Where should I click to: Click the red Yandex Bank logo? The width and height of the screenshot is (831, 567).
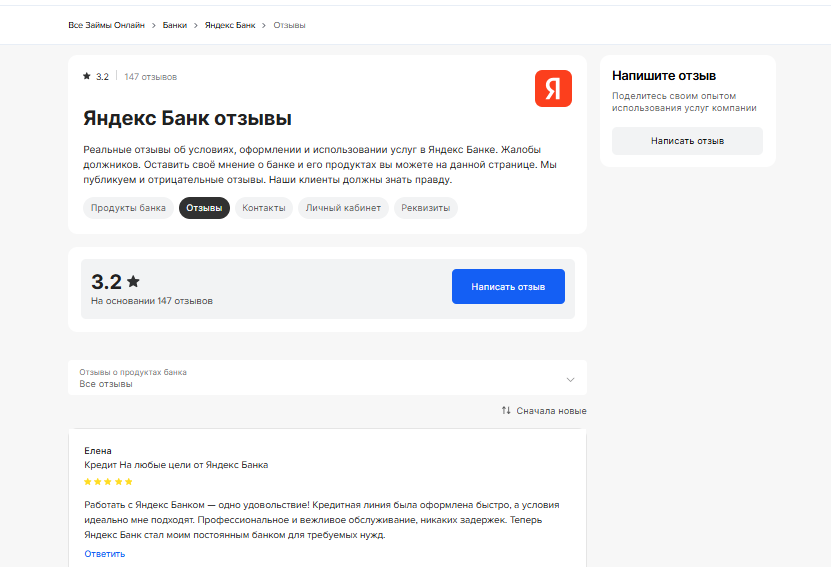tap(553, 88)
